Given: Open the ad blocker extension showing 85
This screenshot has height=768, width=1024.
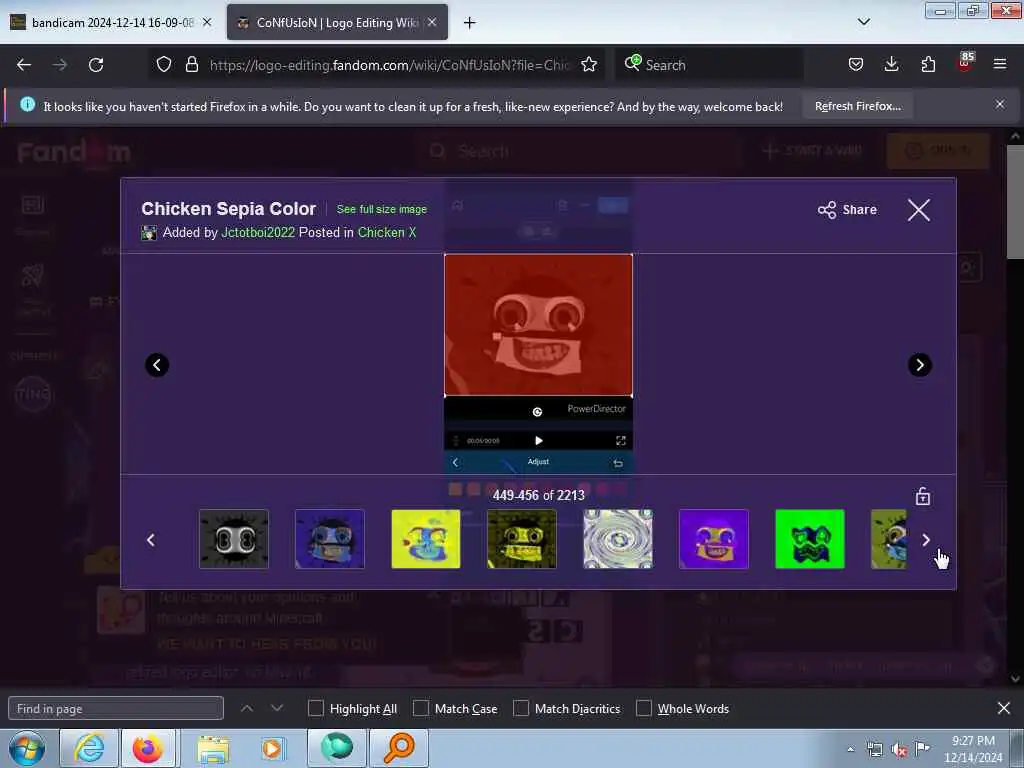Looking at the screenshot, I should point(965,63).
